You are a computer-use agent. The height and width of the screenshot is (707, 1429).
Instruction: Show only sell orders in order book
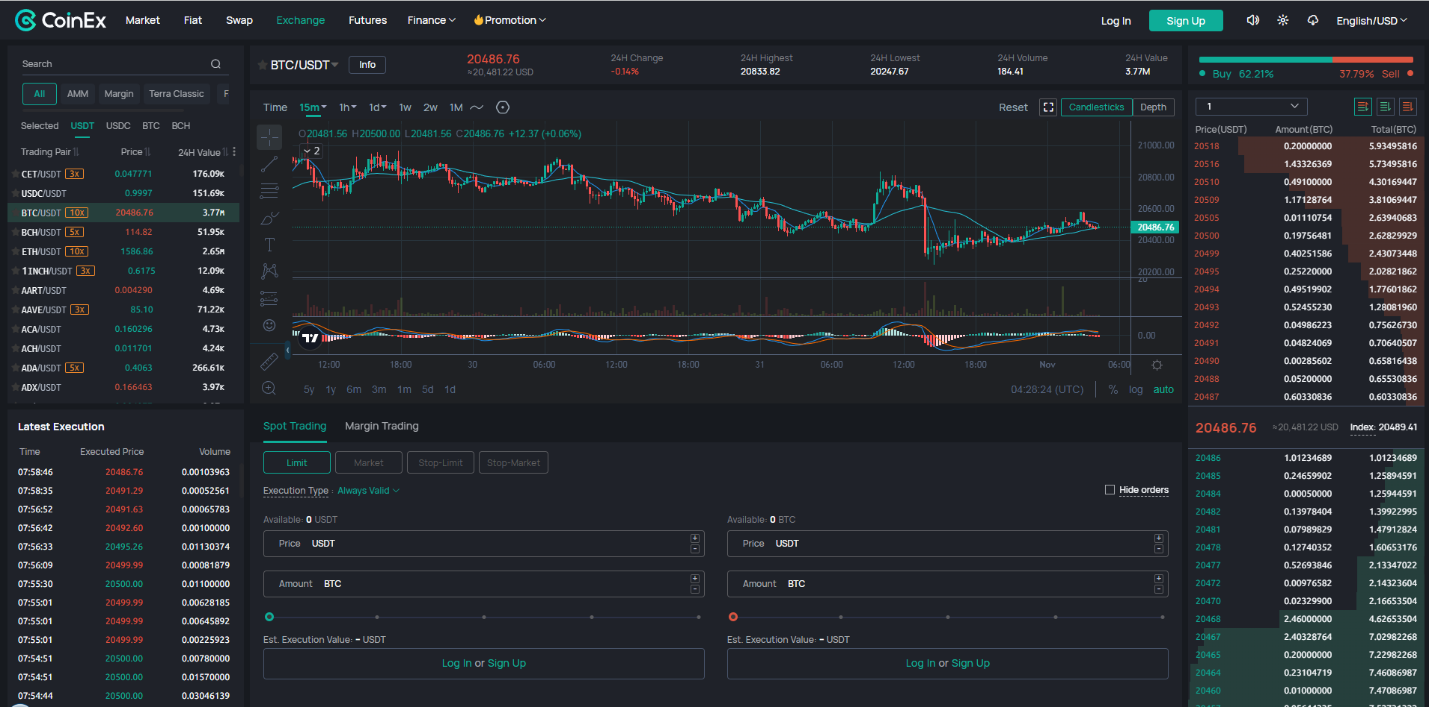(x=1408, y=107)
